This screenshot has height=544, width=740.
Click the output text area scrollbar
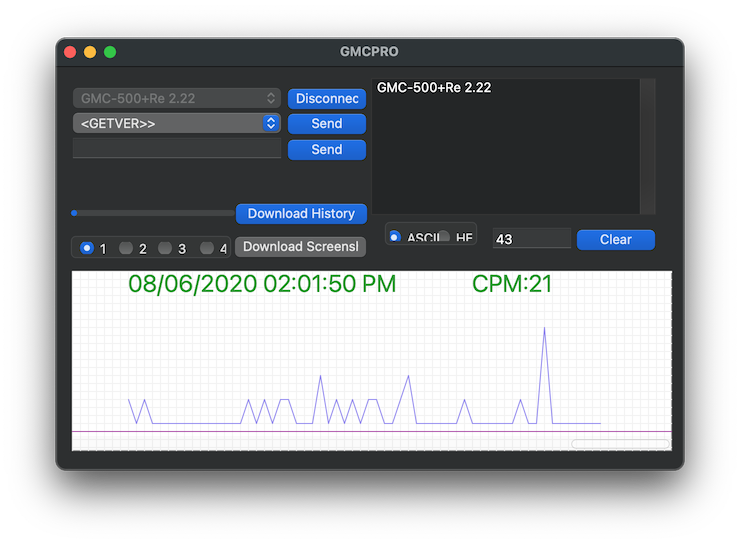(648, 146)
